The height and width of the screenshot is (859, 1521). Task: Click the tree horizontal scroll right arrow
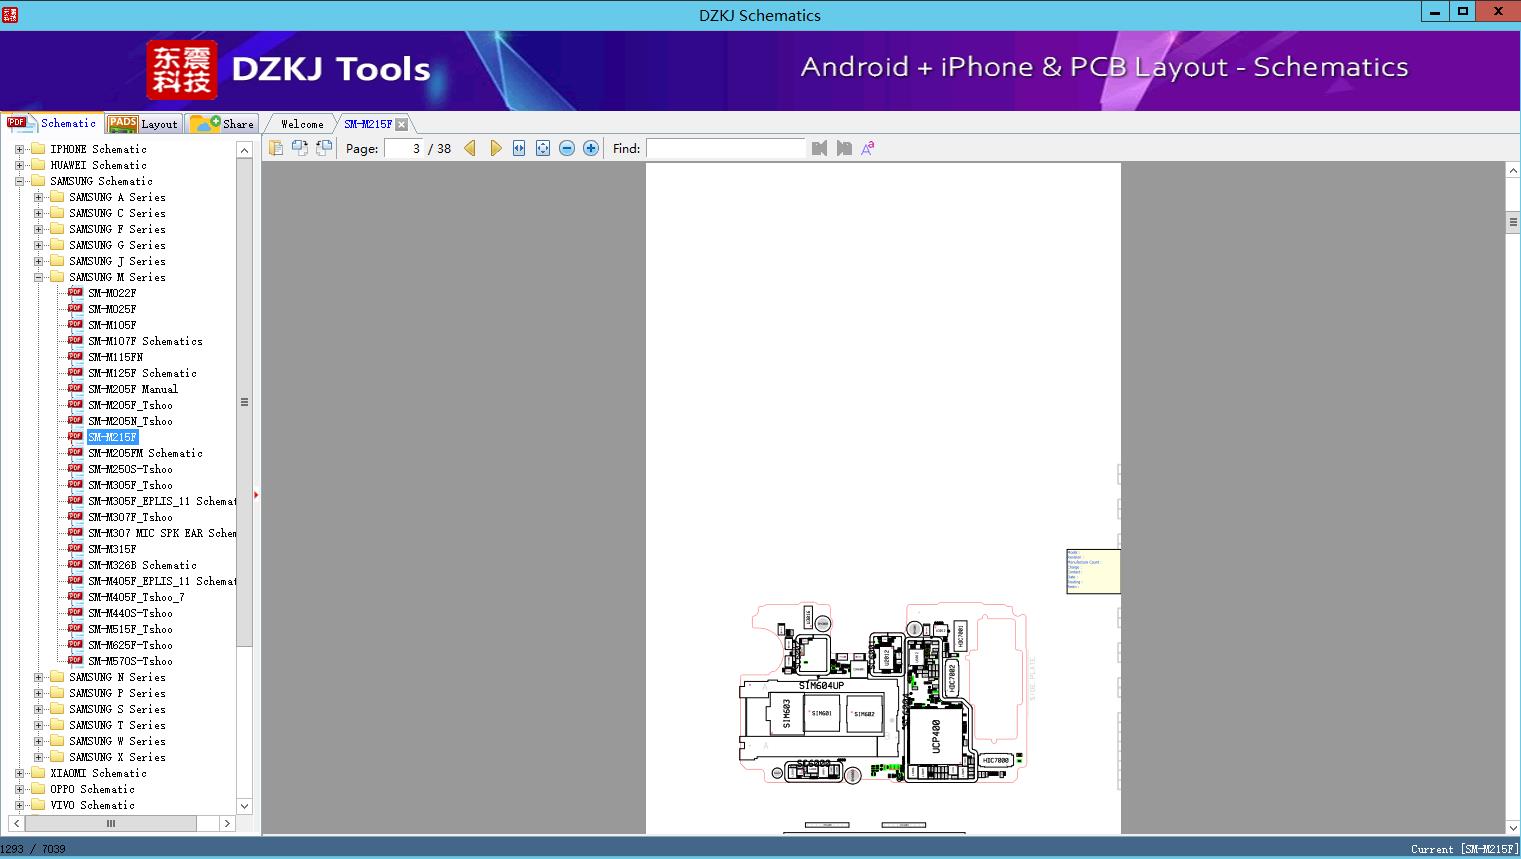[227, 823]
